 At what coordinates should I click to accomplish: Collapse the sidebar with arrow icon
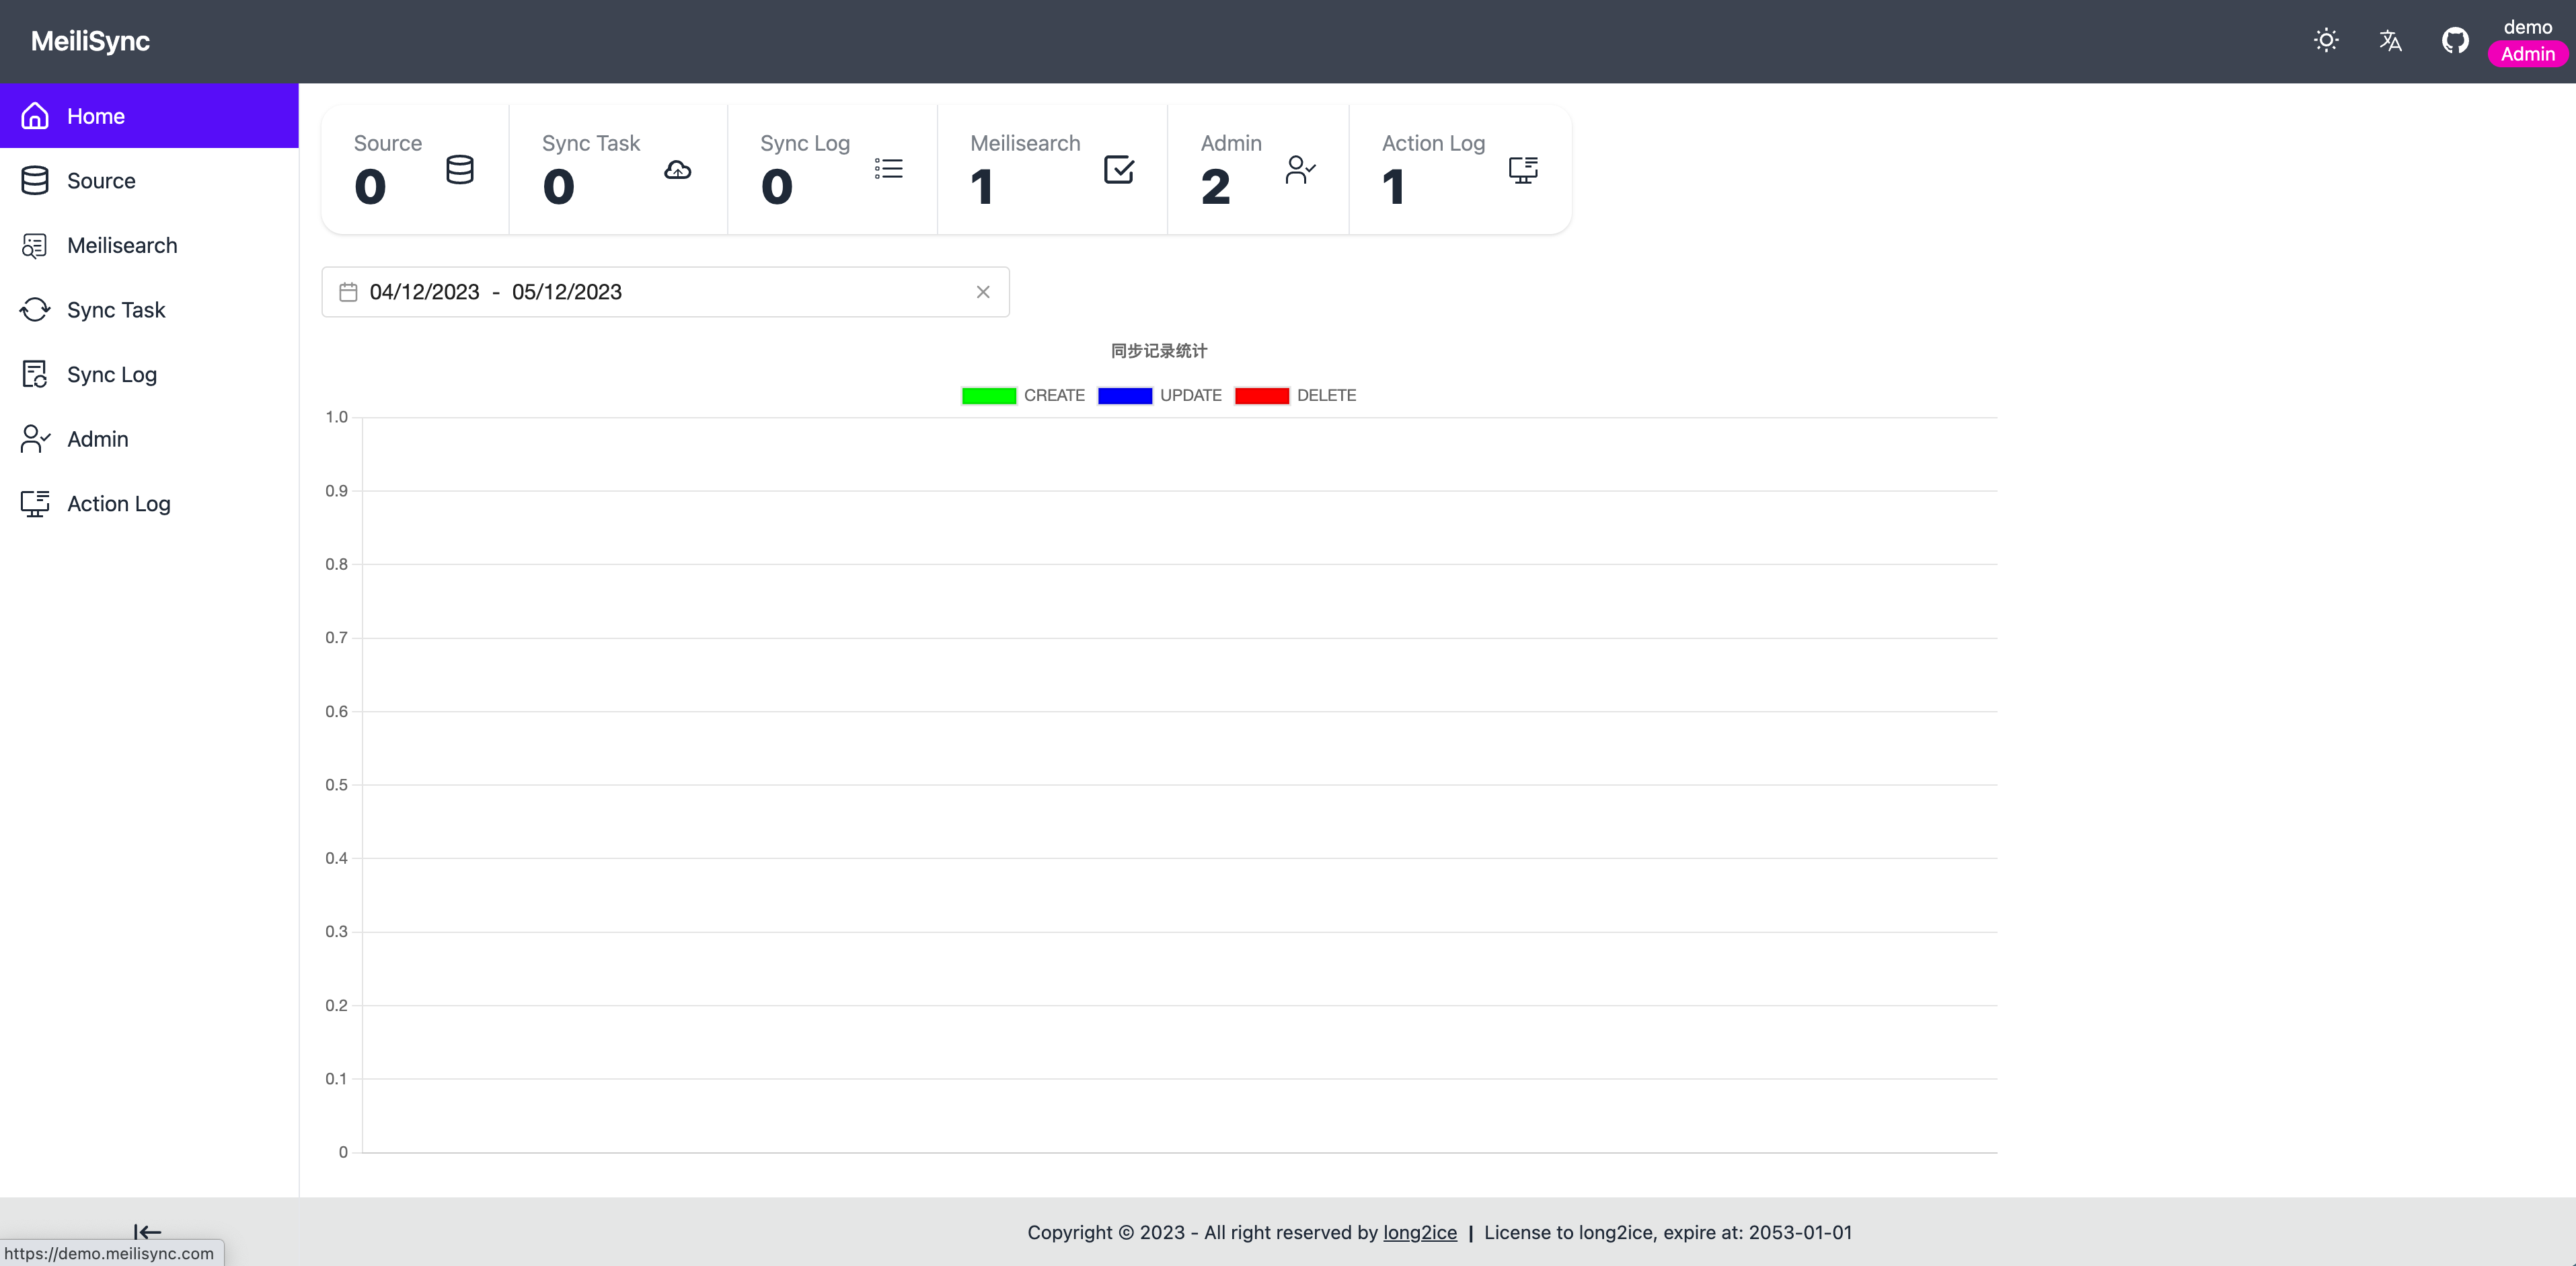147,1232
